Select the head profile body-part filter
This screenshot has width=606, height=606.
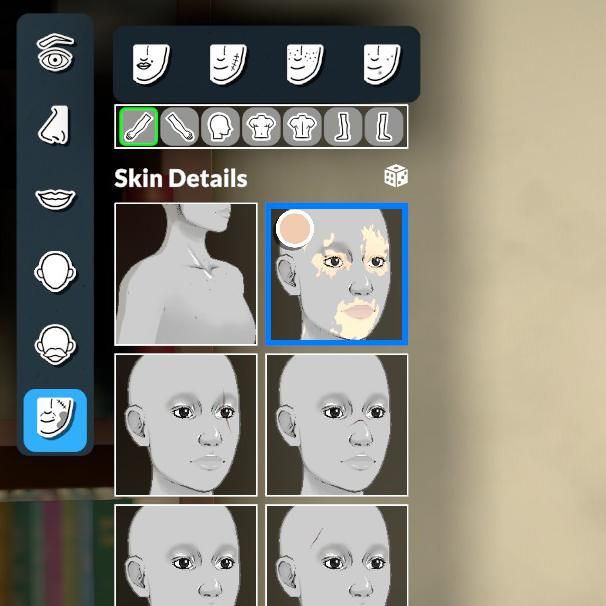click(x=220, y=126)
